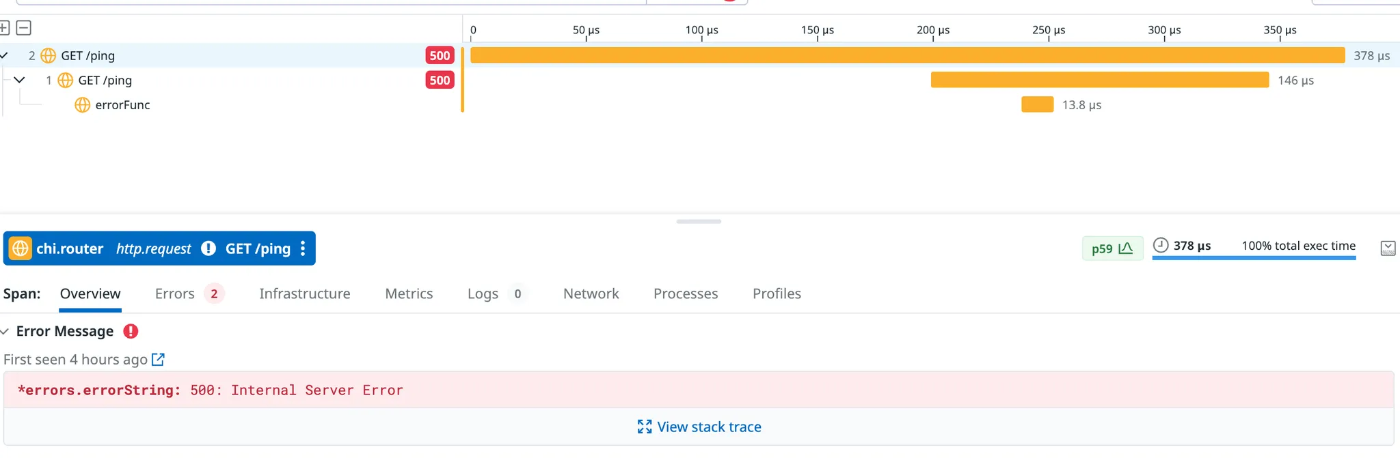Collapse all spans with minus icon
Viewport: 1400px width, 458px height.
pos(23,28)
